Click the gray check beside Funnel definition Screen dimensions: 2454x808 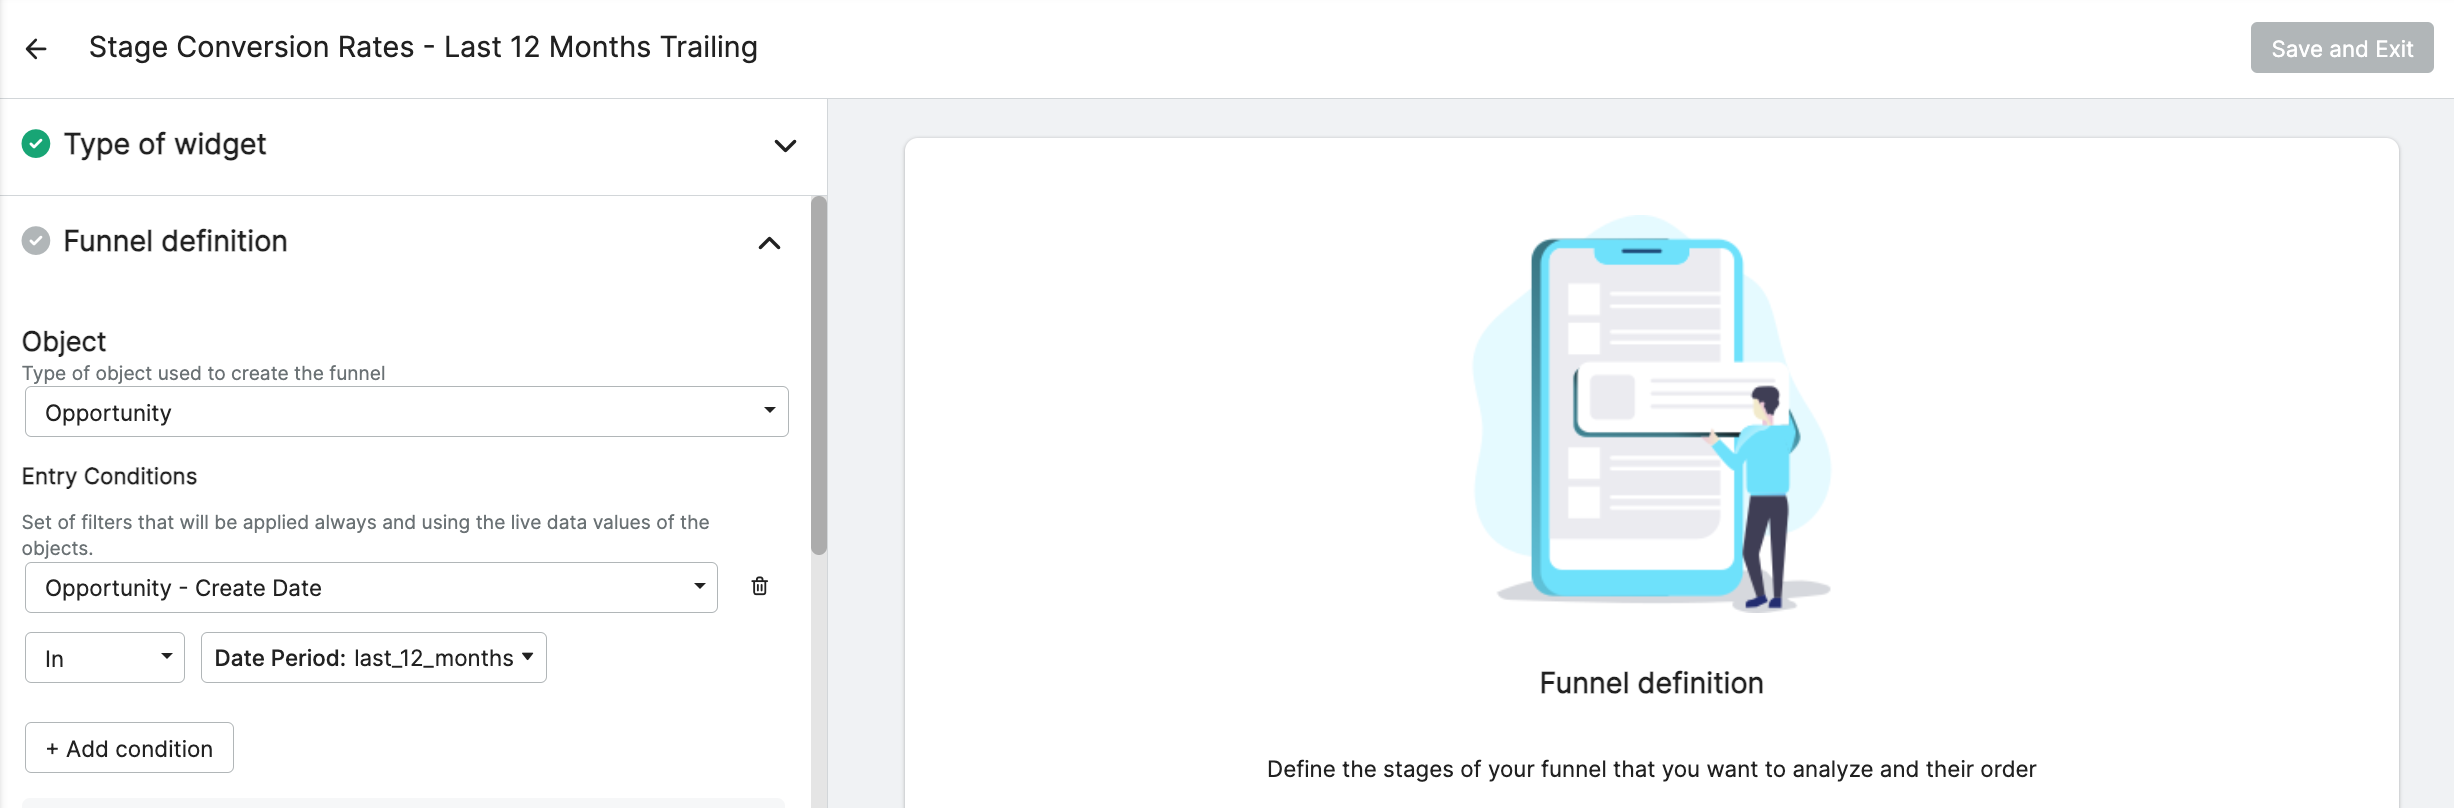(36, 241)
